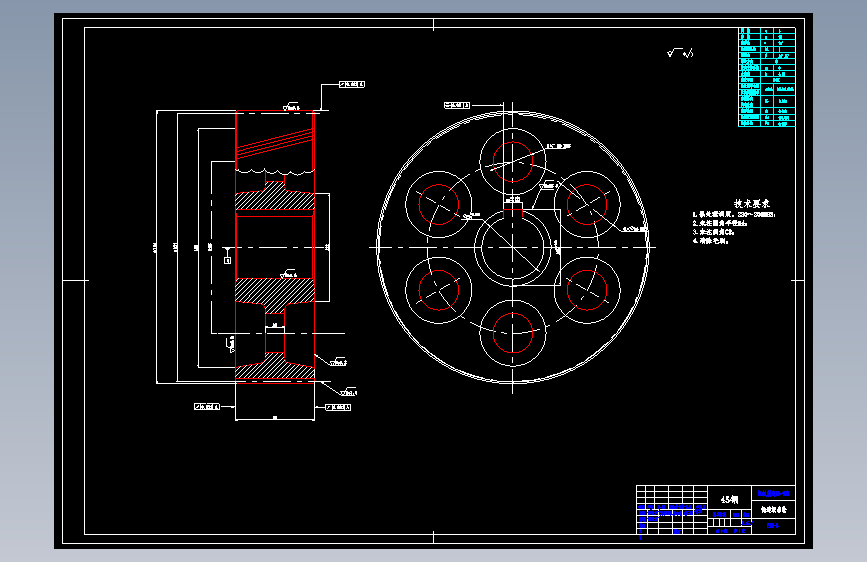867x562 pixels.
Task: Select the face width dimension below section view
Action: click(x=275, y=418)
